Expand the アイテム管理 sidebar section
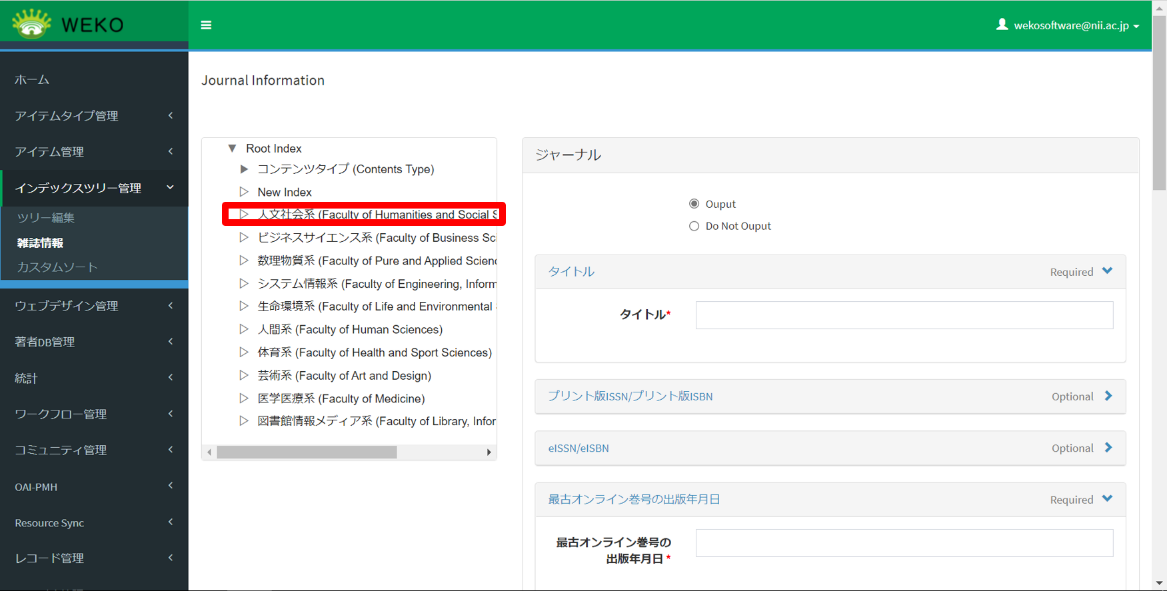This screenshot has width=1167, height=591. point(53,151)
